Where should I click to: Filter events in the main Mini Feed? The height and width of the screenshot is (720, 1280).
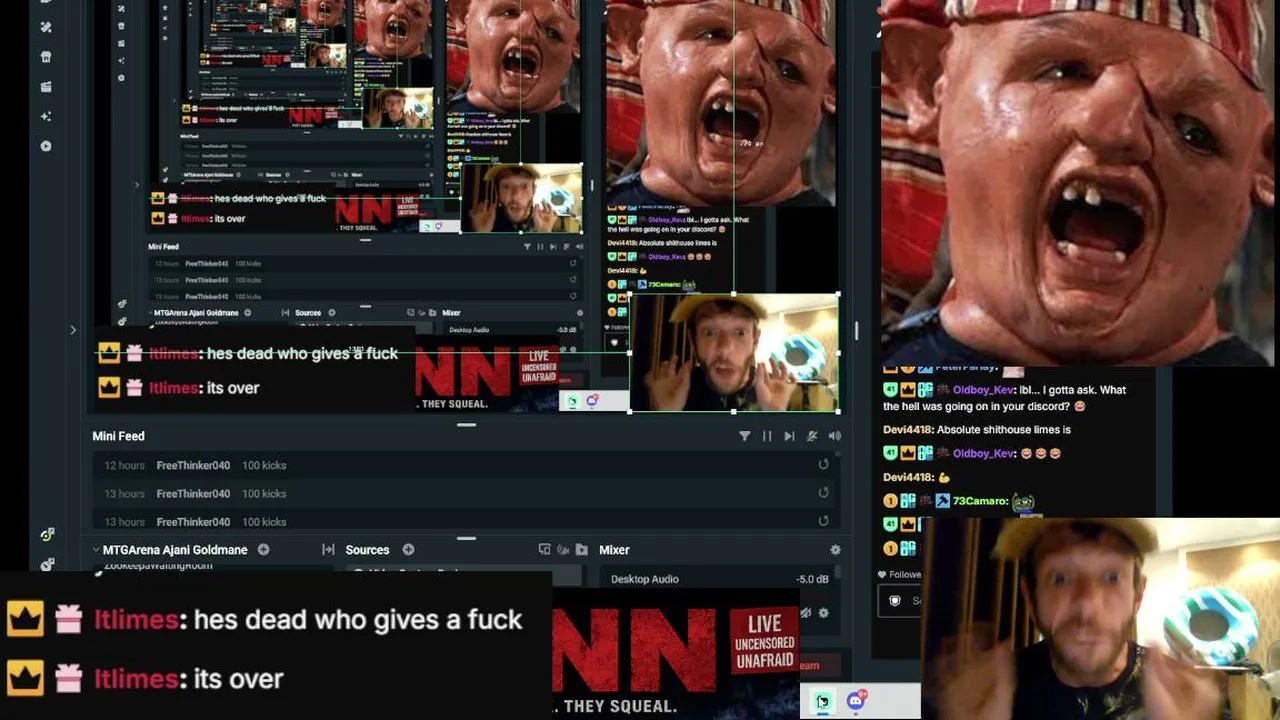point(744,436)
